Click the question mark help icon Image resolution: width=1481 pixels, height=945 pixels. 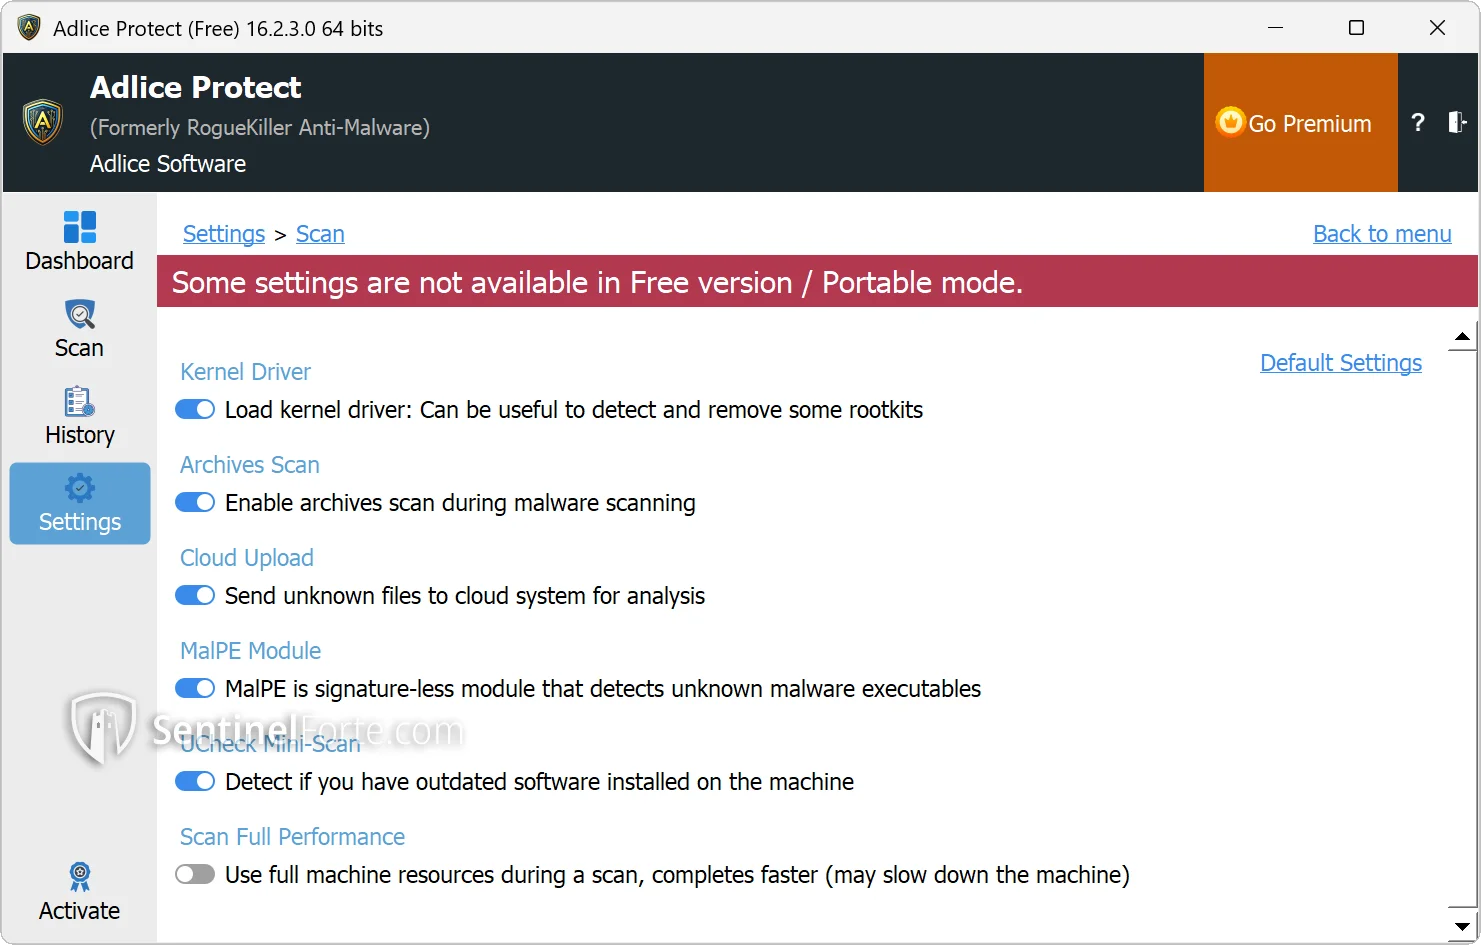[1417, 123]
